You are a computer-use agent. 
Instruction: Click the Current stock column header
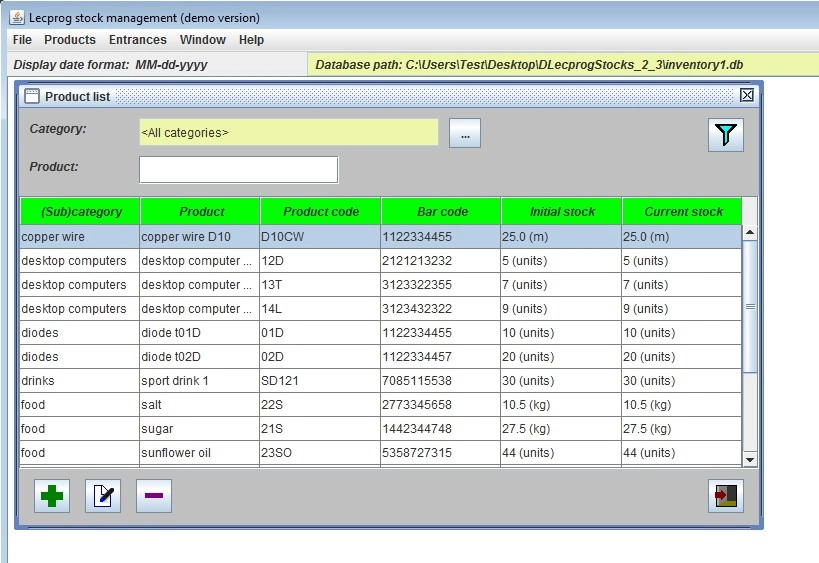pos(683,211)
